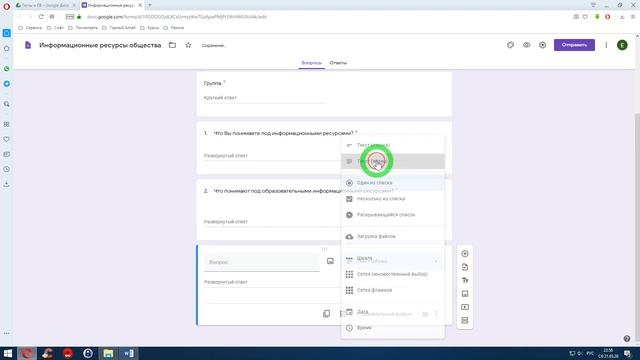
Task: Star the form with the star icon
Action: click(x=188, y=45)
